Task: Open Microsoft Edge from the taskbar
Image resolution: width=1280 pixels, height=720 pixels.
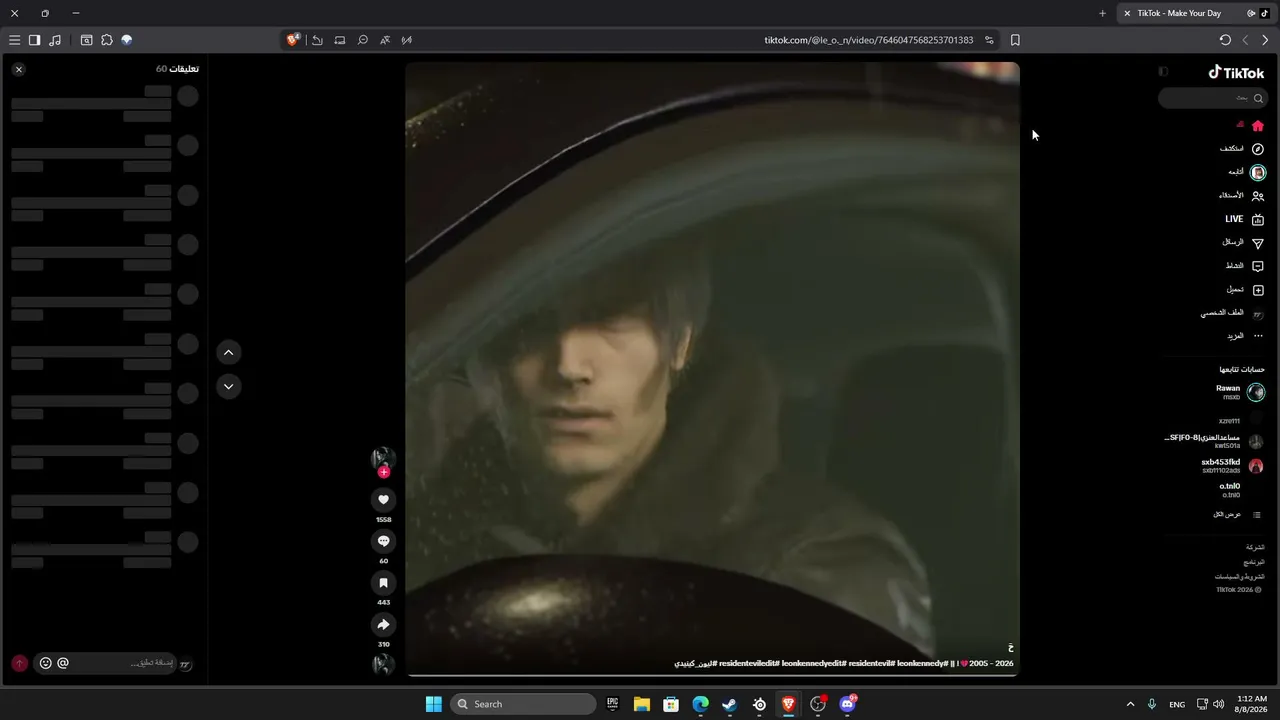Action: [x=701, y=704]
